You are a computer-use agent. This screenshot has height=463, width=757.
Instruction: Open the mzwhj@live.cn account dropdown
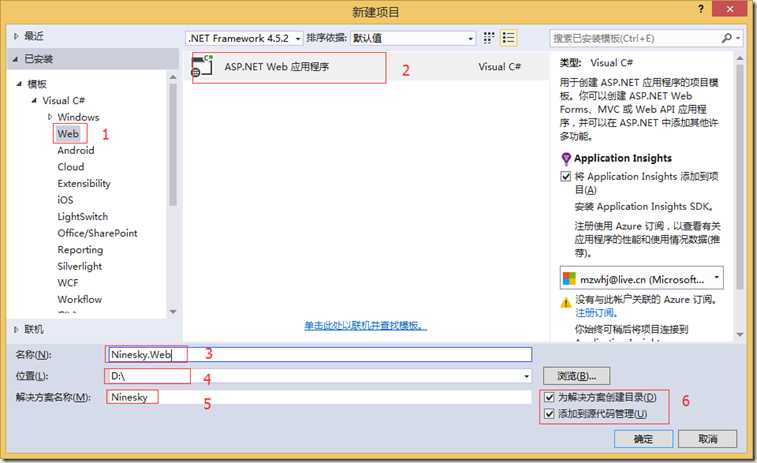[642, 278]
